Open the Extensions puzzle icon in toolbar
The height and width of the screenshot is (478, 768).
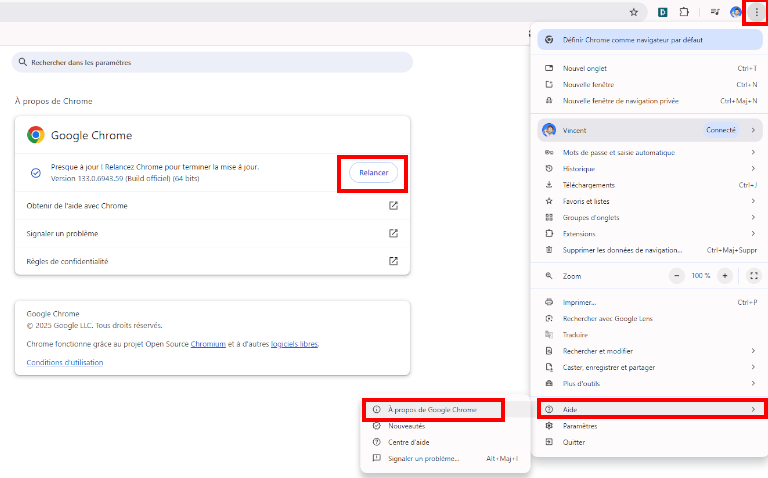tap(684, 12)
